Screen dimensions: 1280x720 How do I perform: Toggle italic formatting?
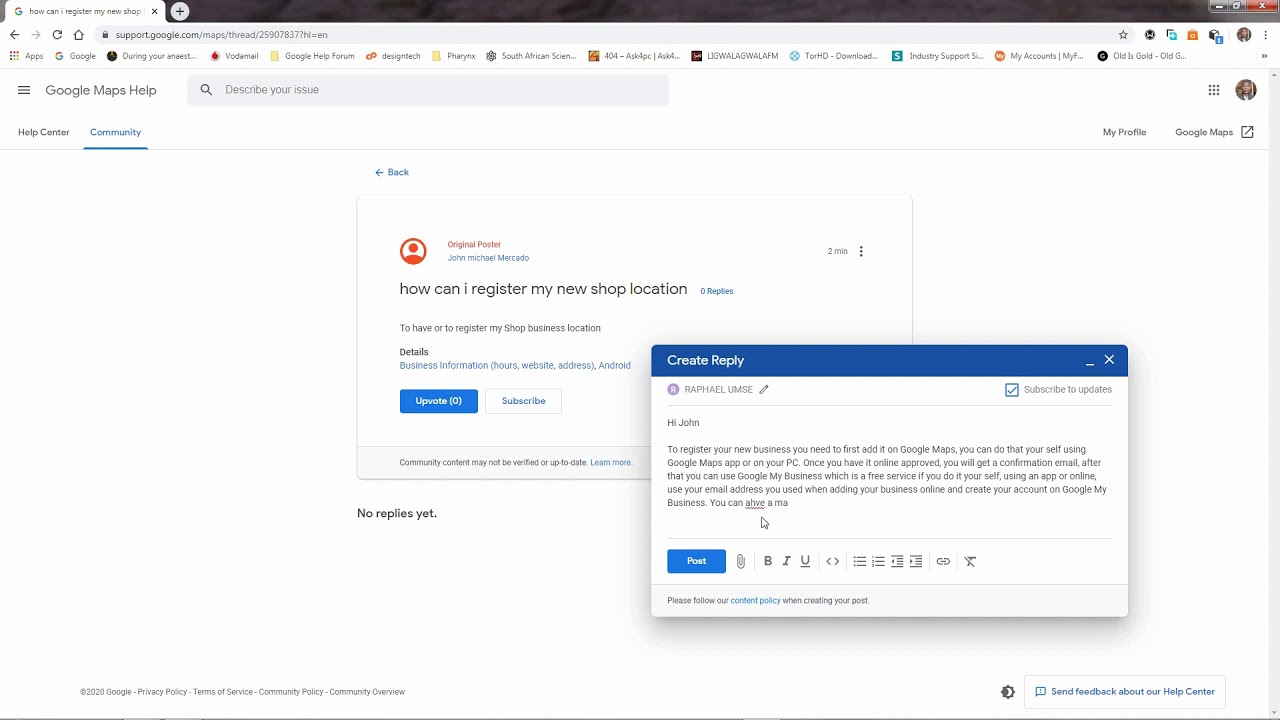(786, 562)
